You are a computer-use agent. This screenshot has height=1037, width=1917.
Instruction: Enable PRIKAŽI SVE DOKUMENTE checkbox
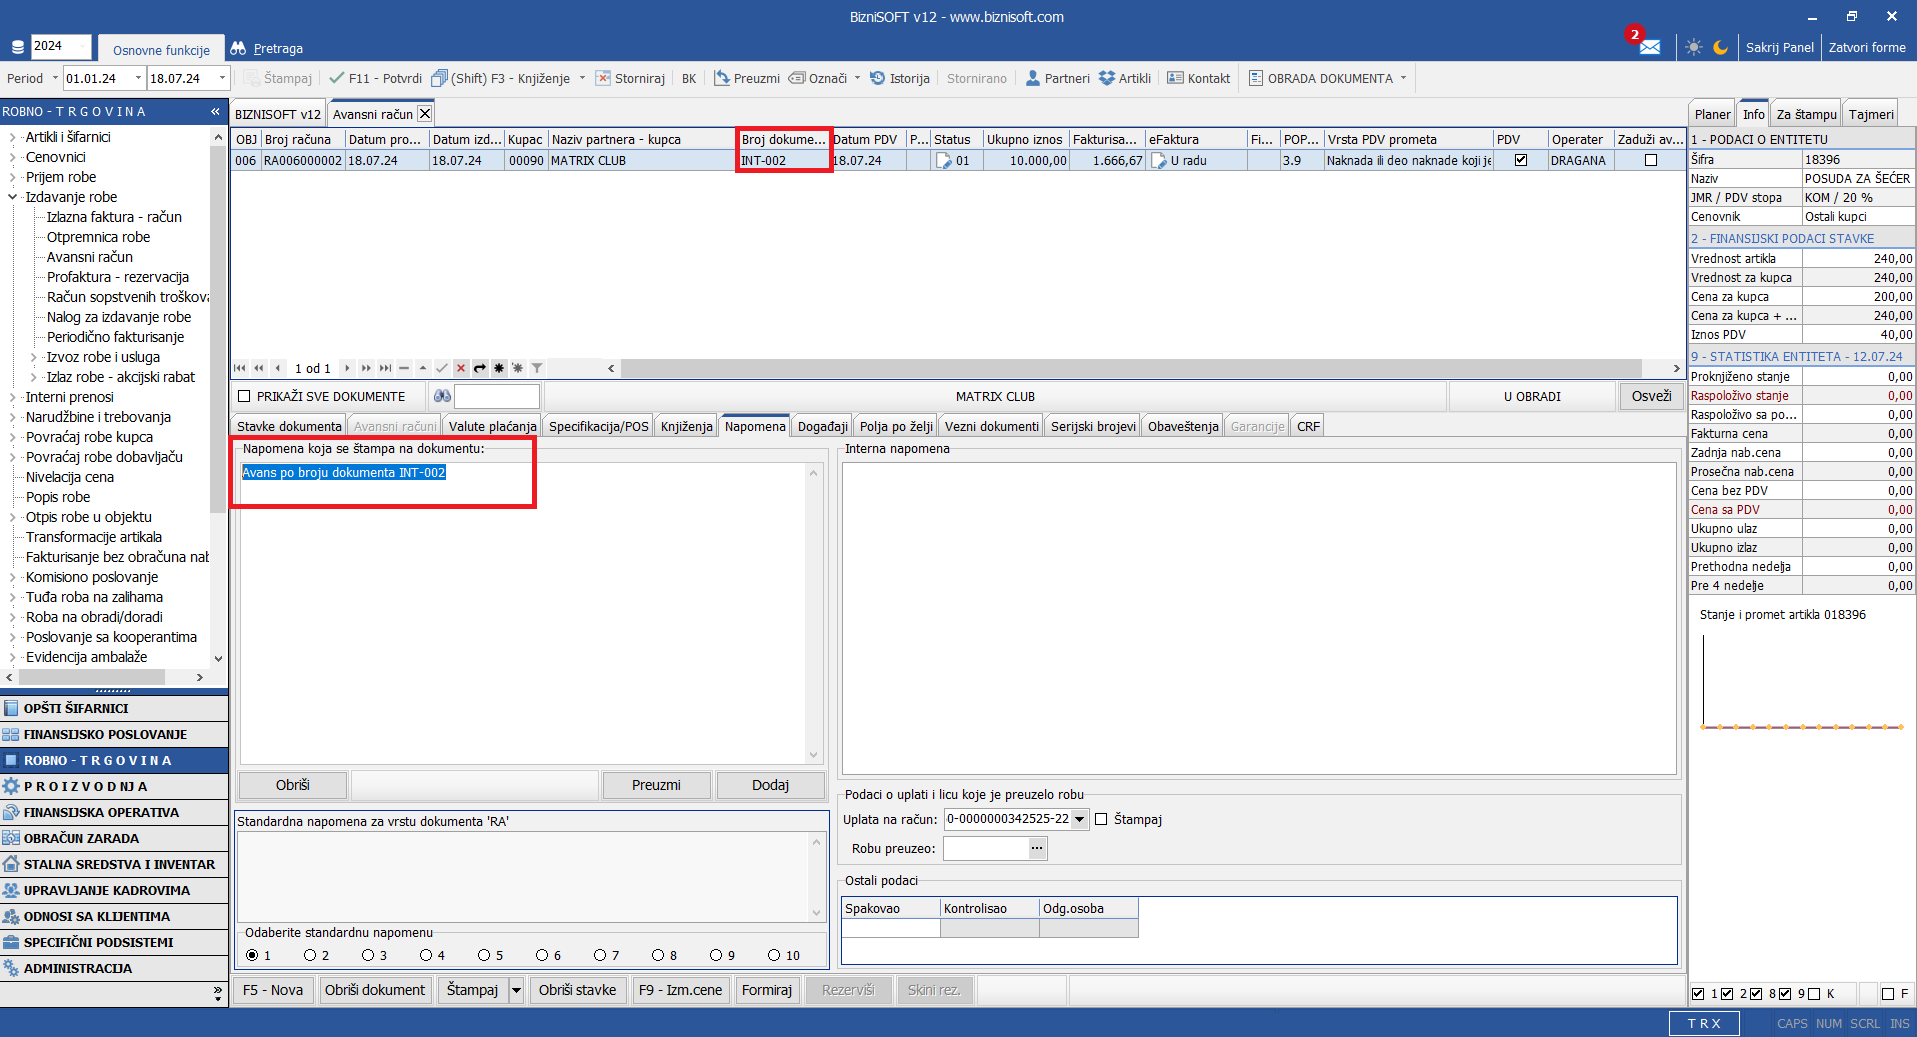244,396
